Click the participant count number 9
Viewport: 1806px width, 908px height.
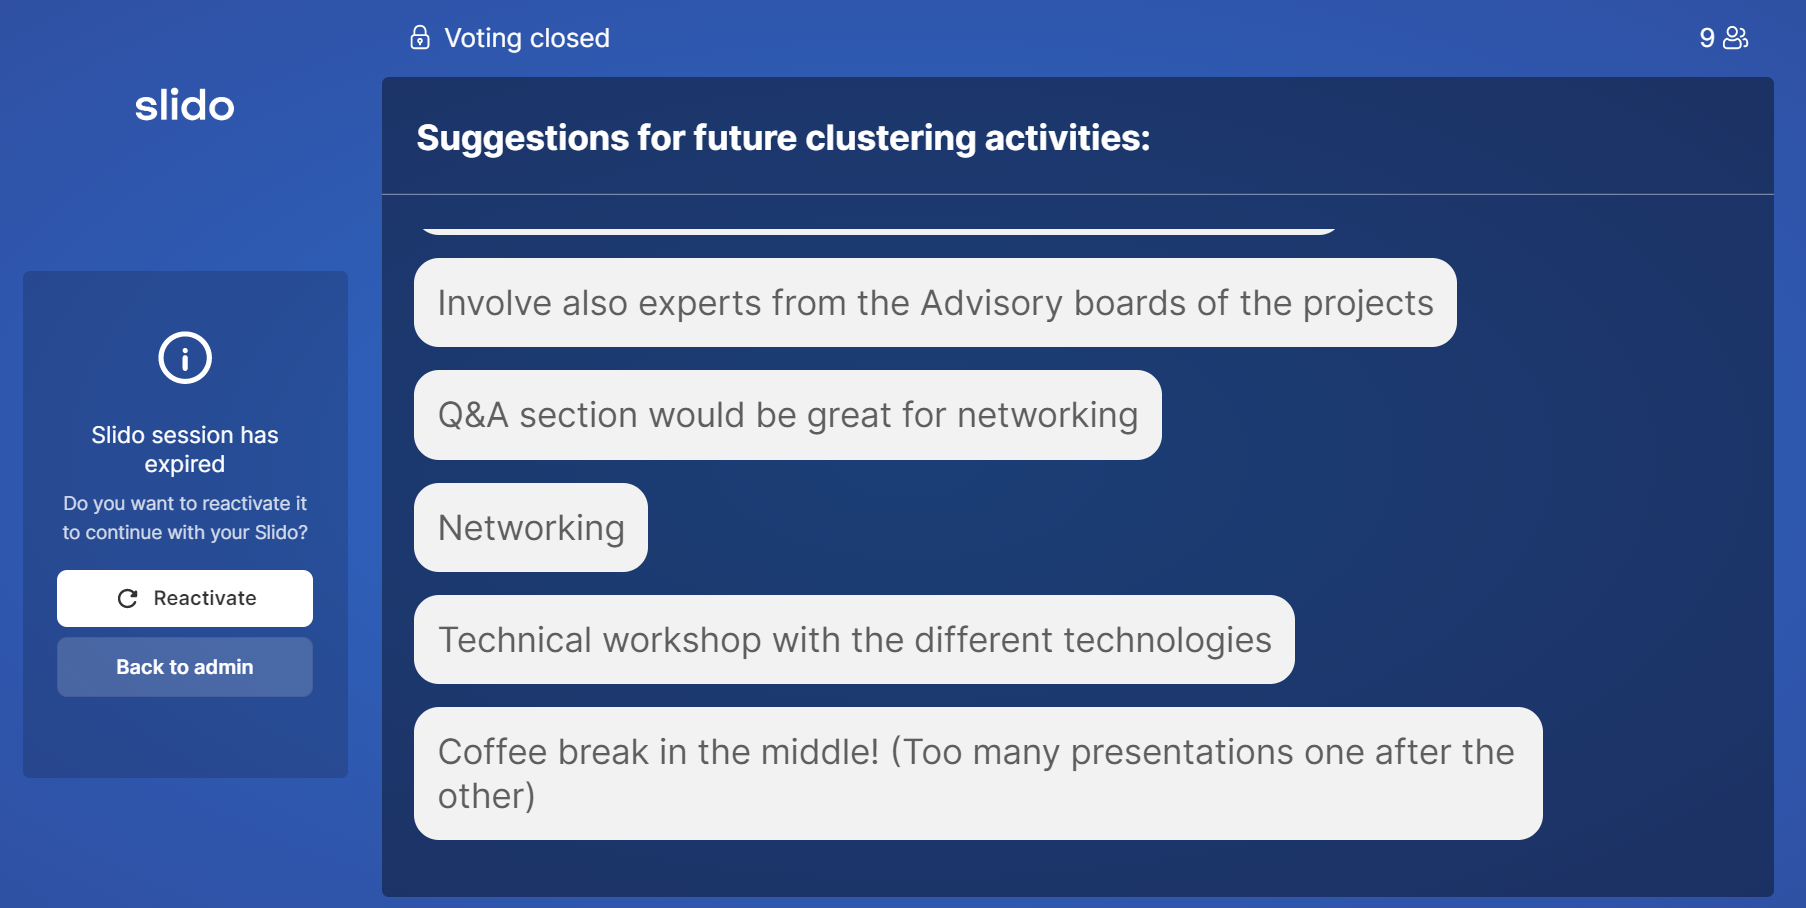pos(1707,38)
